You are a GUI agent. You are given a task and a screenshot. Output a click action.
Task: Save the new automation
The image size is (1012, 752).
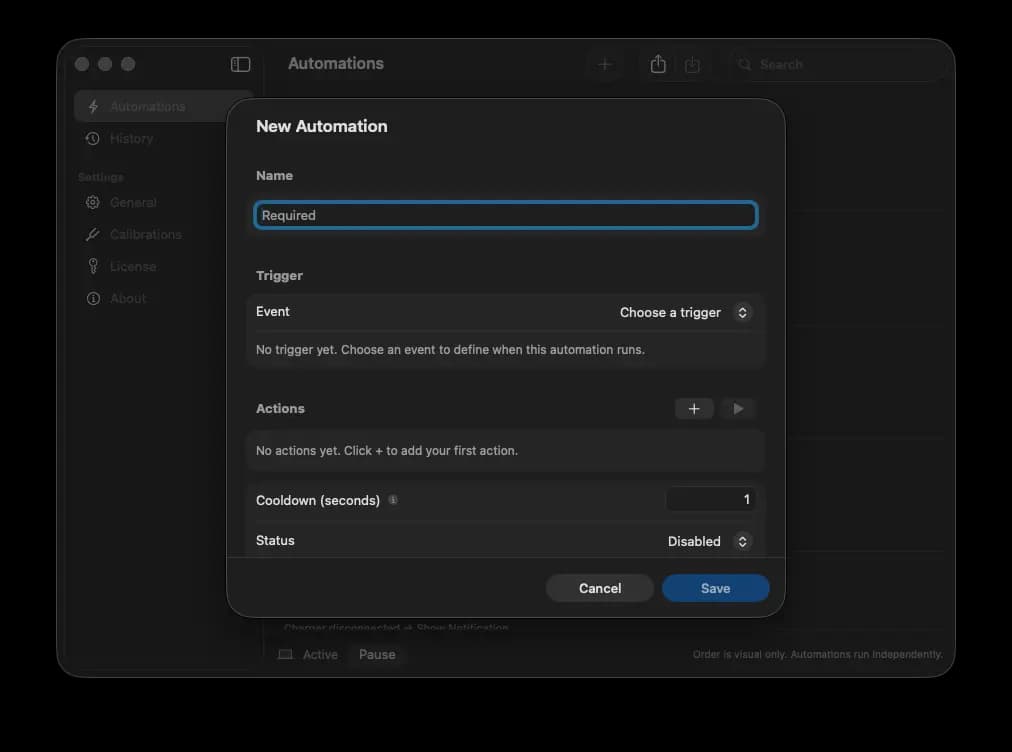point(715,588)
